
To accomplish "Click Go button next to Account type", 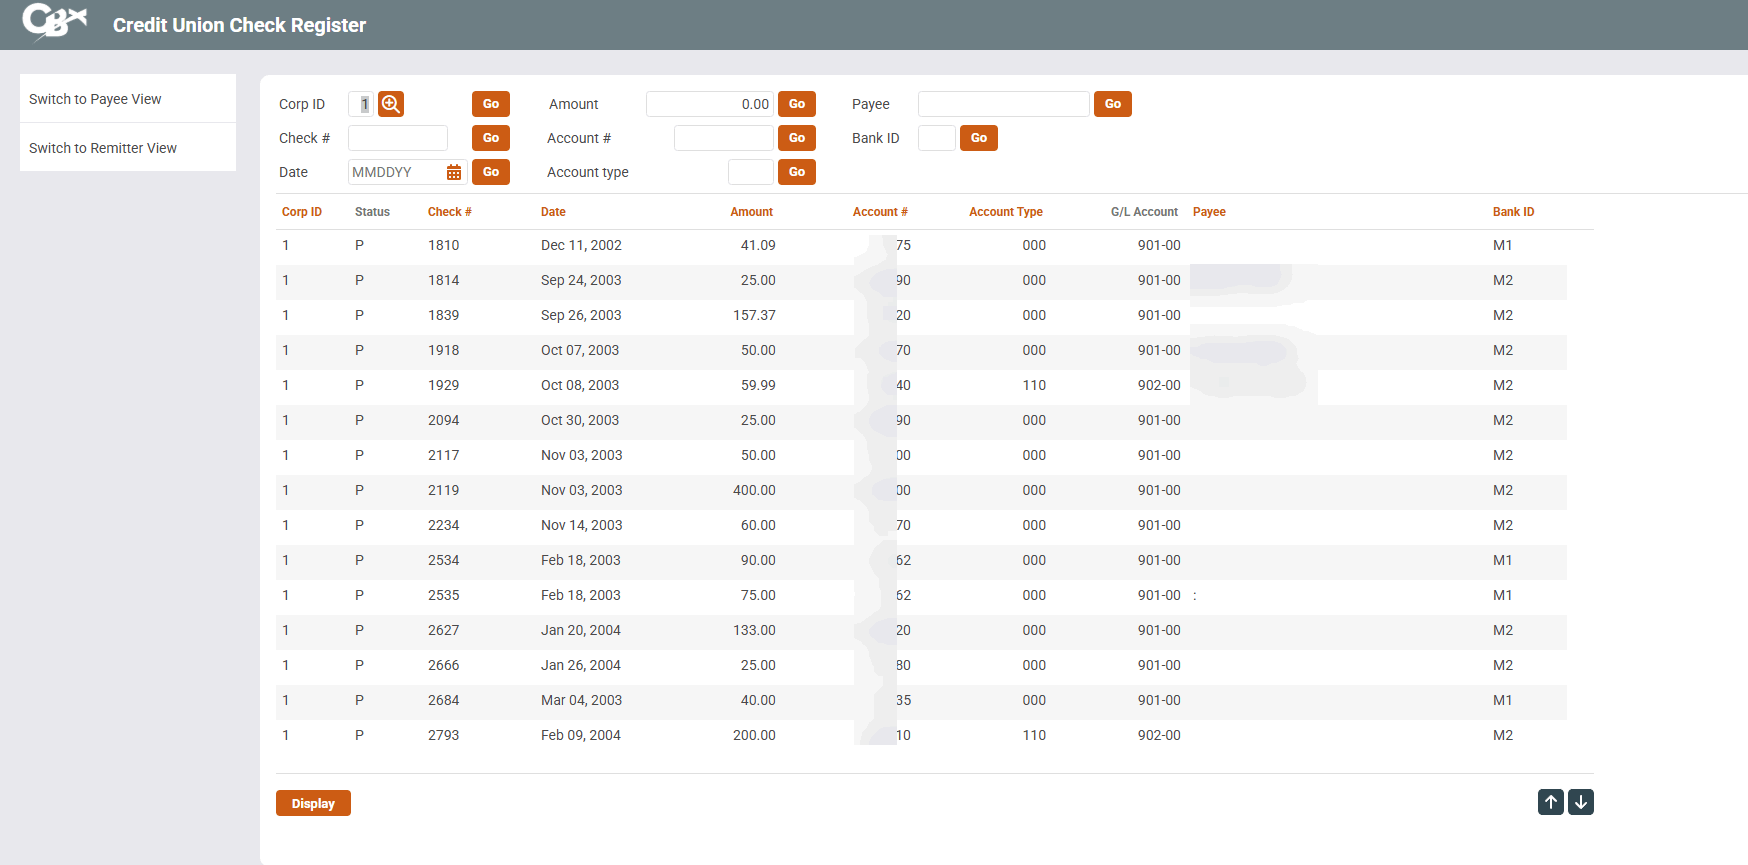I will tap(797, 172).
